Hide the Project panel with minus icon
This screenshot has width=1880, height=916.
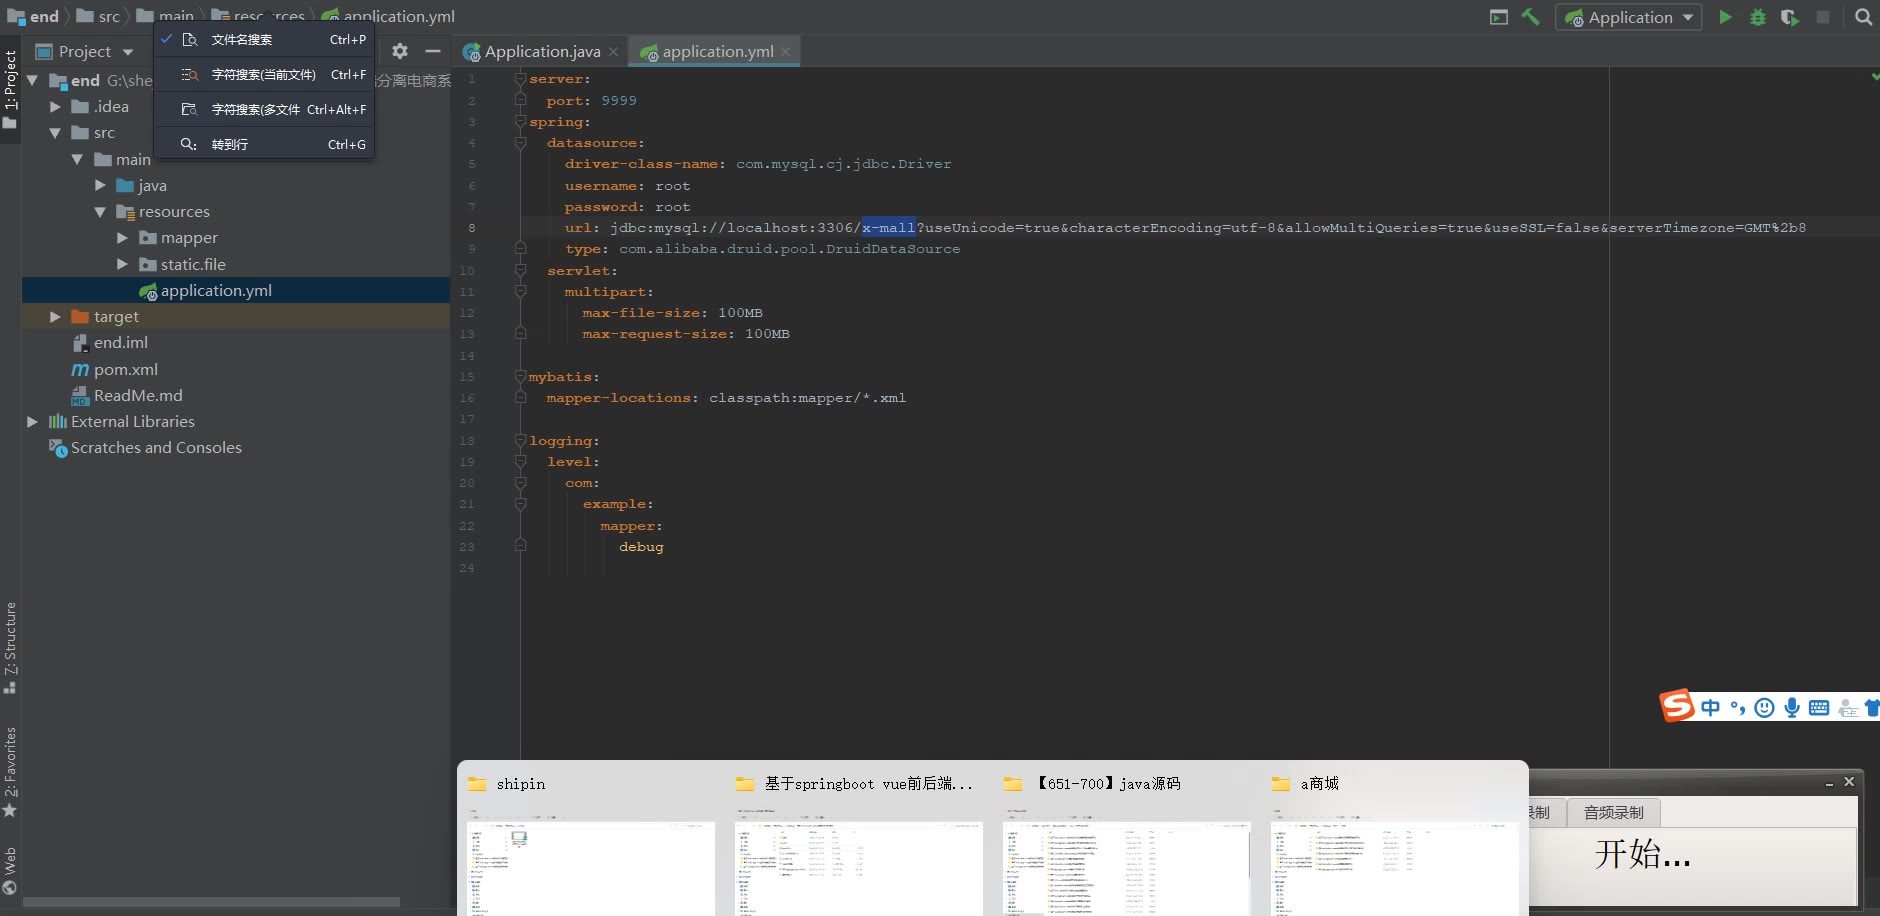[433, 51]
